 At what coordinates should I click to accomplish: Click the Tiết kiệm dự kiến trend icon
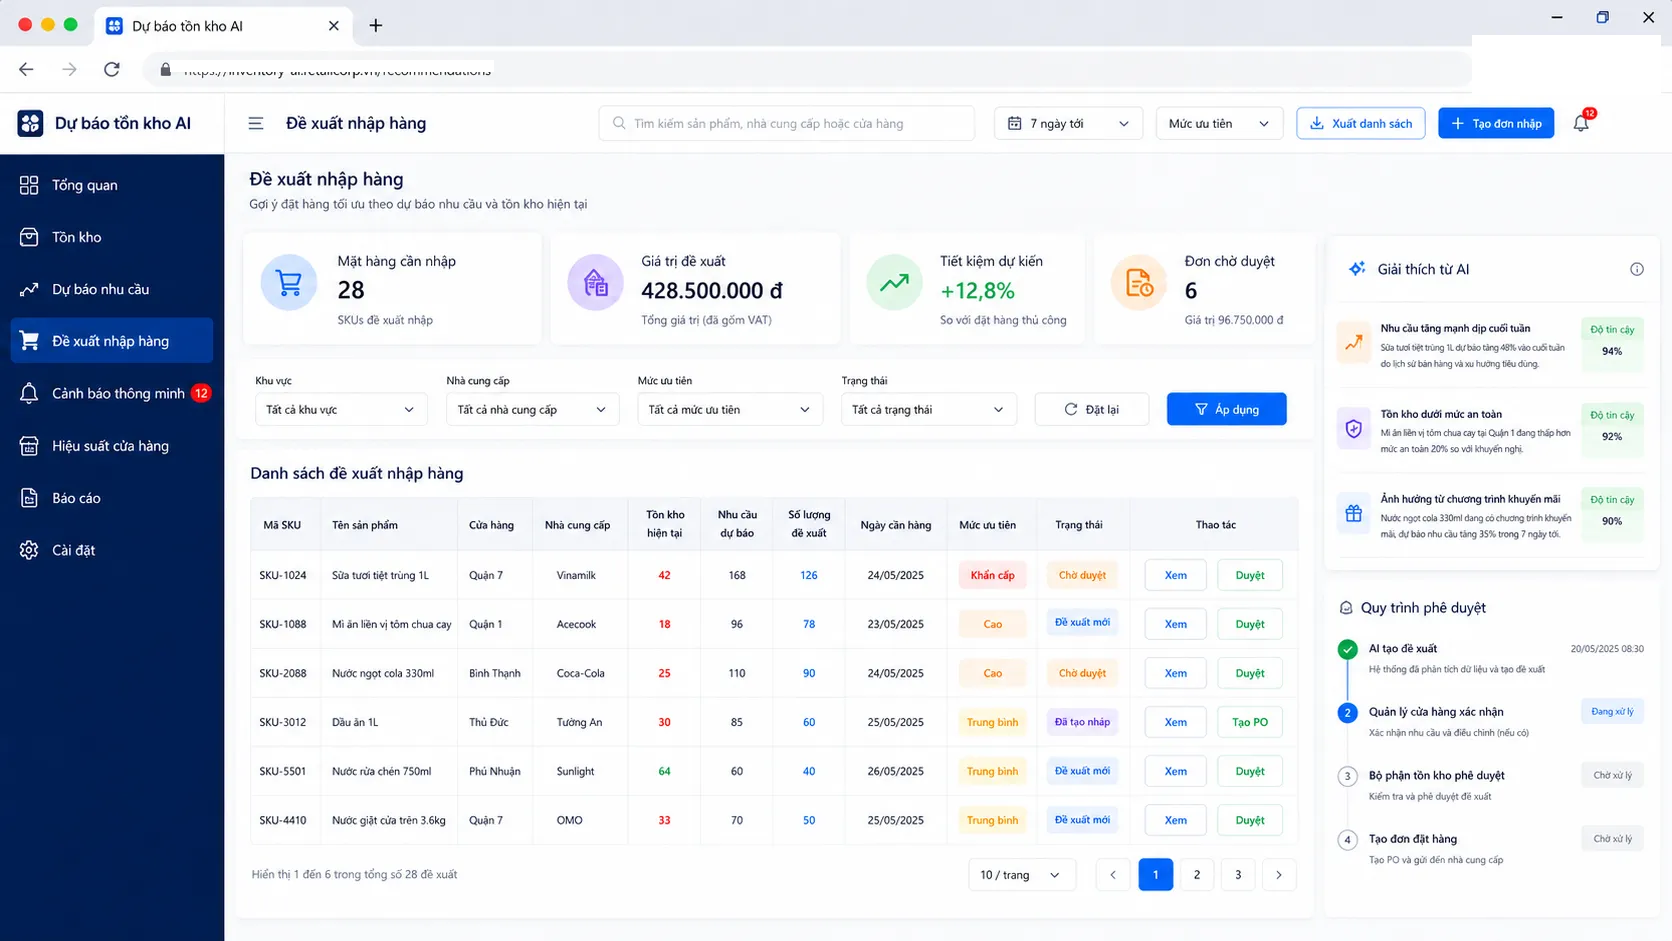coord(894,283)
